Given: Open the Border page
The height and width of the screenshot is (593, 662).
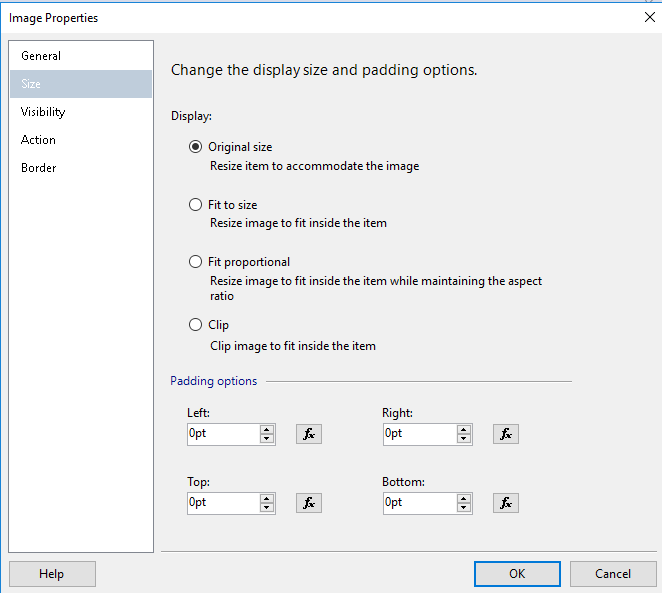Looking at the screenshot, I should pos(38,168).
